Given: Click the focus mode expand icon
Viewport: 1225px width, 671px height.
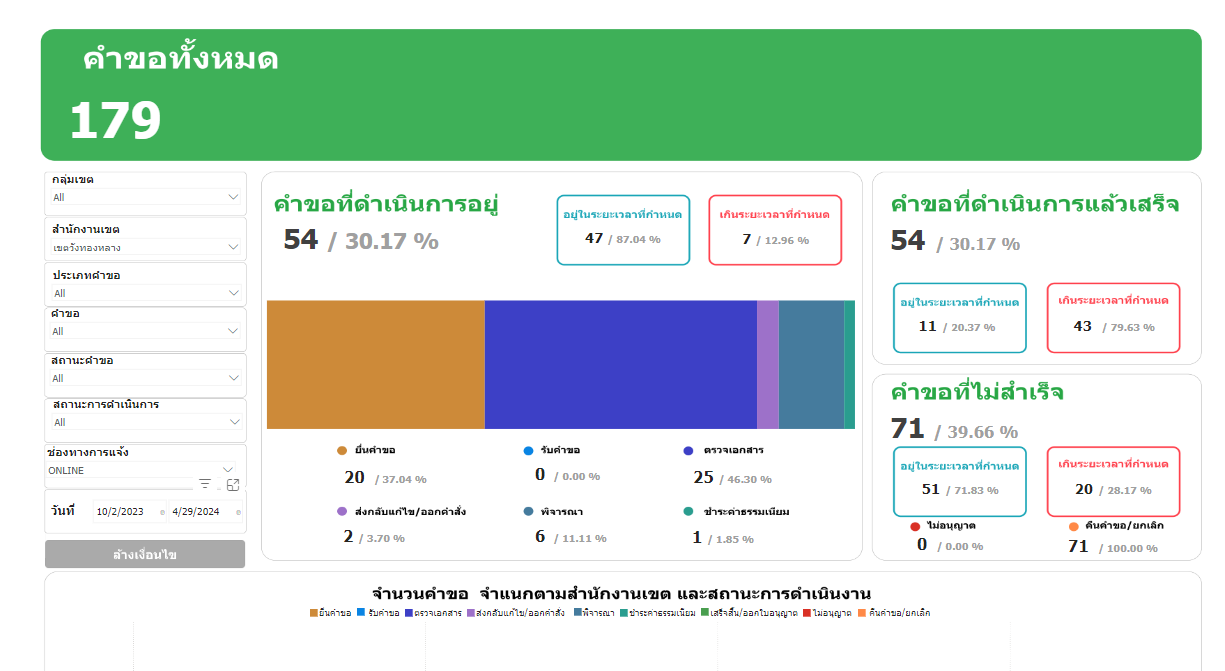Looking at the screenshot, I should click(233, 484).
